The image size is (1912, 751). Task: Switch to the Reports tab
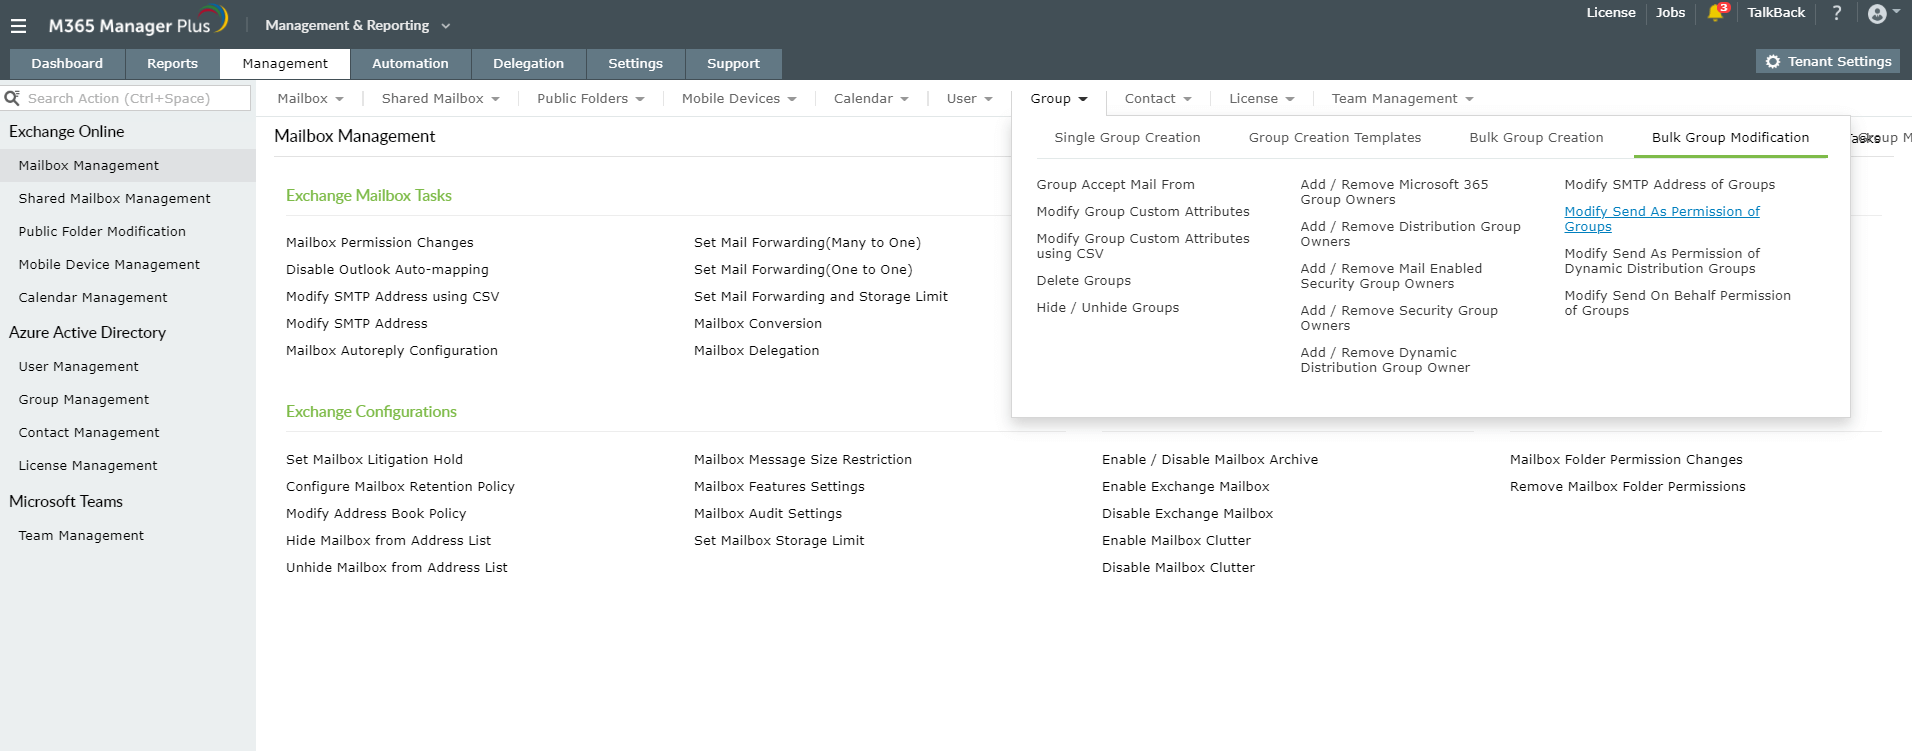(x=172, y=63)
